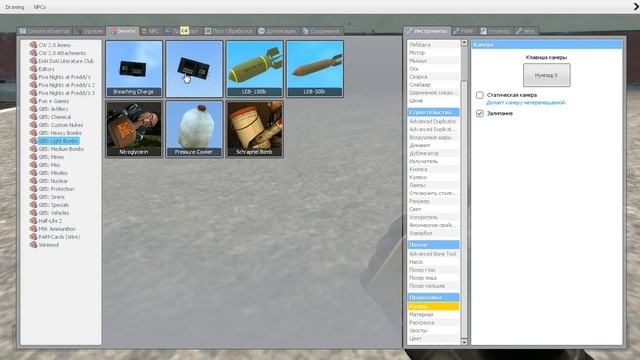The height and width of the screenshot is (360, 640).
Task: Collapse the Прорисовка tool section header
Action: (x=433, y=298)
